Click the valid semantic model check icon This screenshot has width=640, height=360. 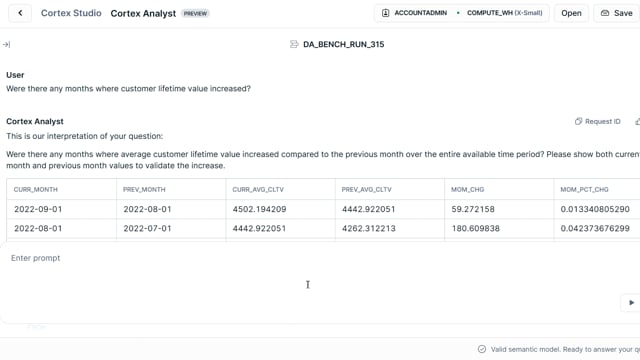(482, 349)
